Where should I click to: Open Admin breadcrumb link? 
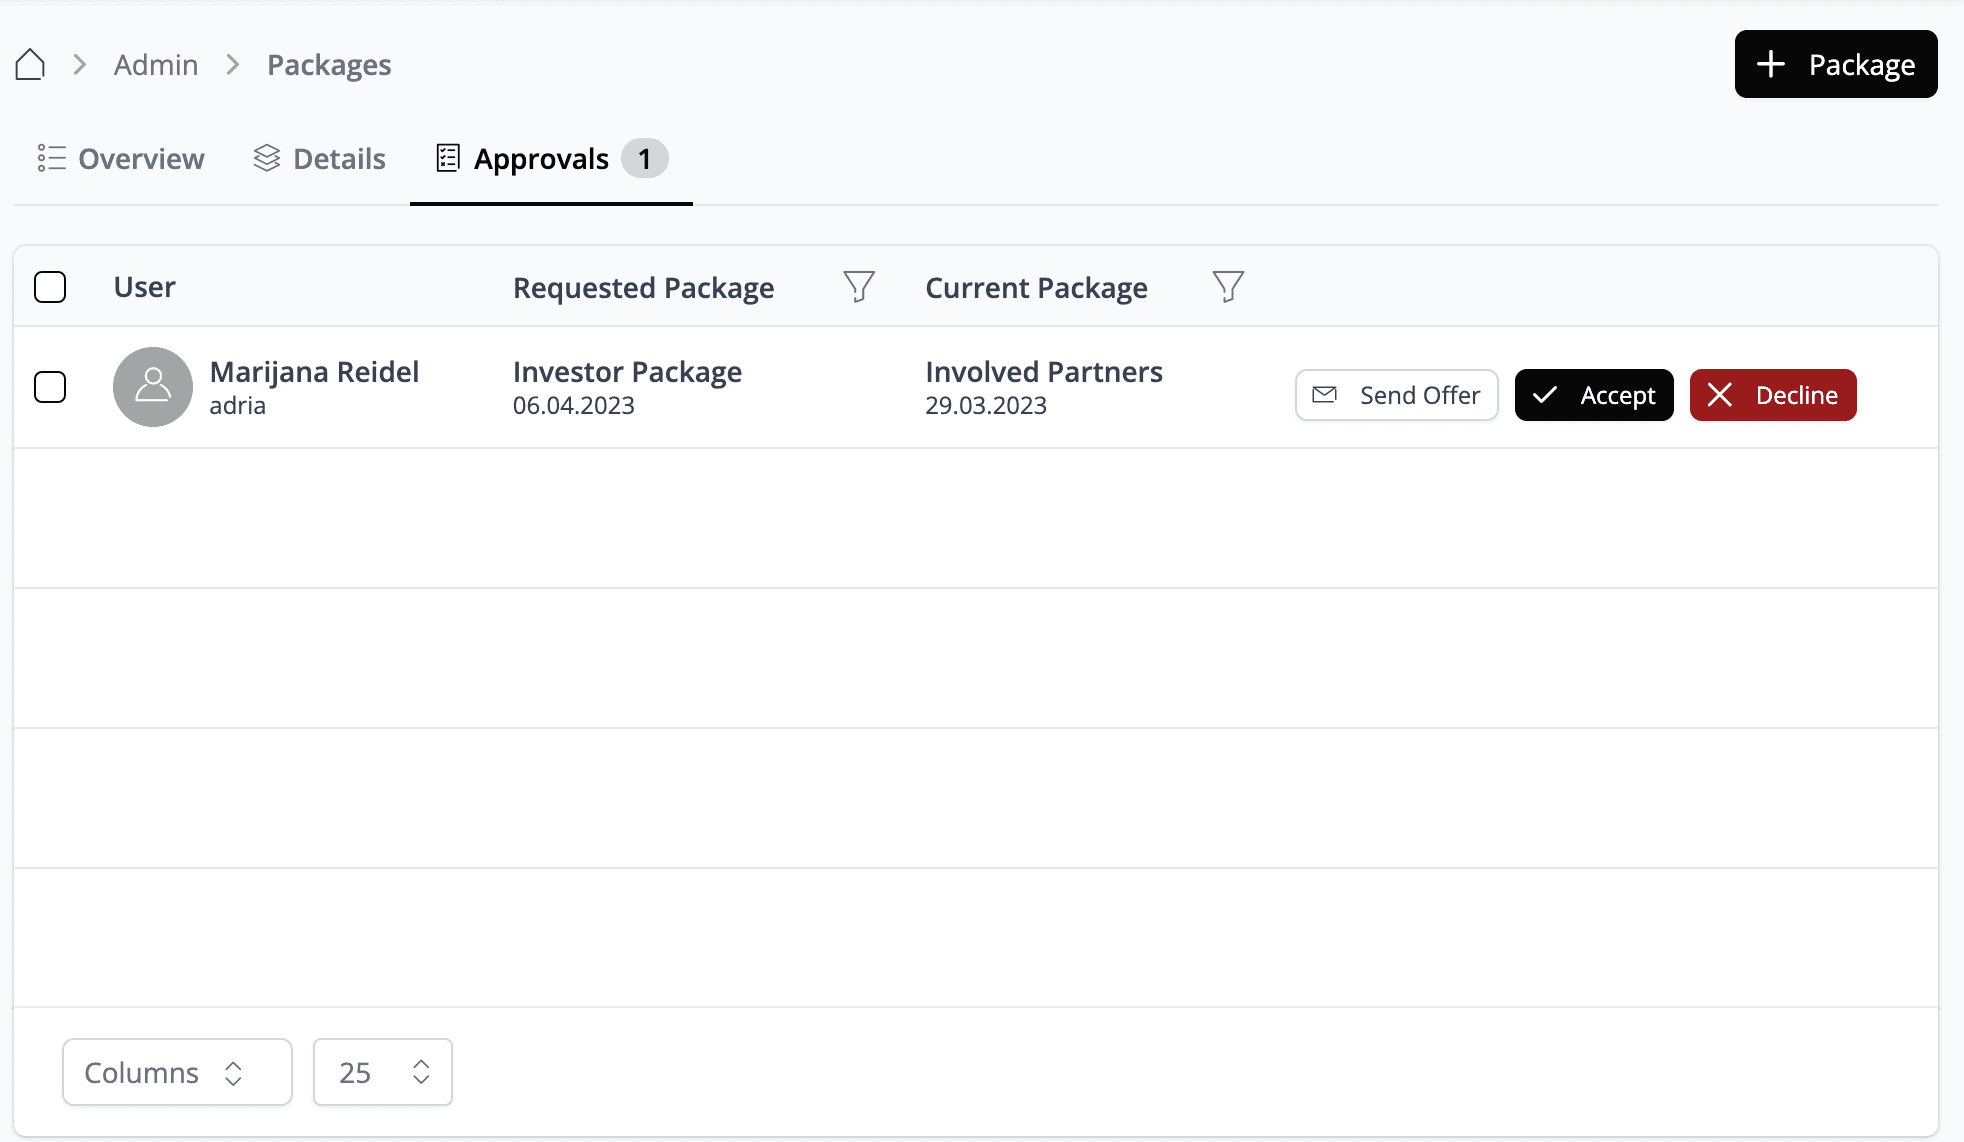(x=156, y=65)
